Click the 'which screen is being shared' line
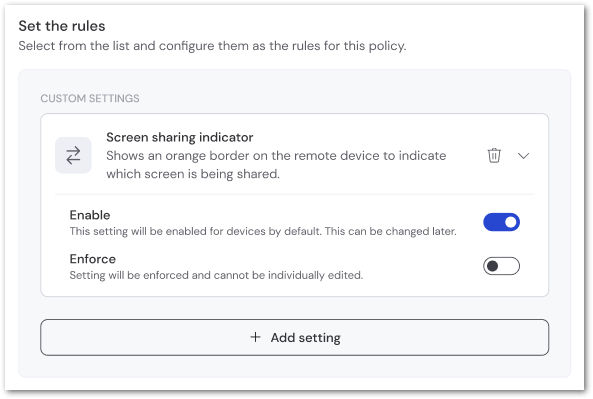The image size is (593, 399). tap(193, 174)
